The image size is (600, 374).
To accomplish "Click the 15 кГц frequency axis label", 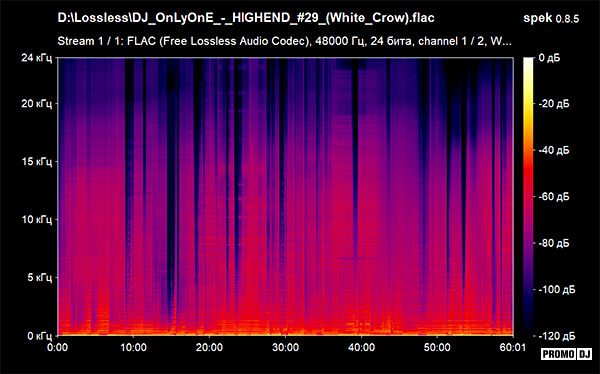I will pos(36,162).
